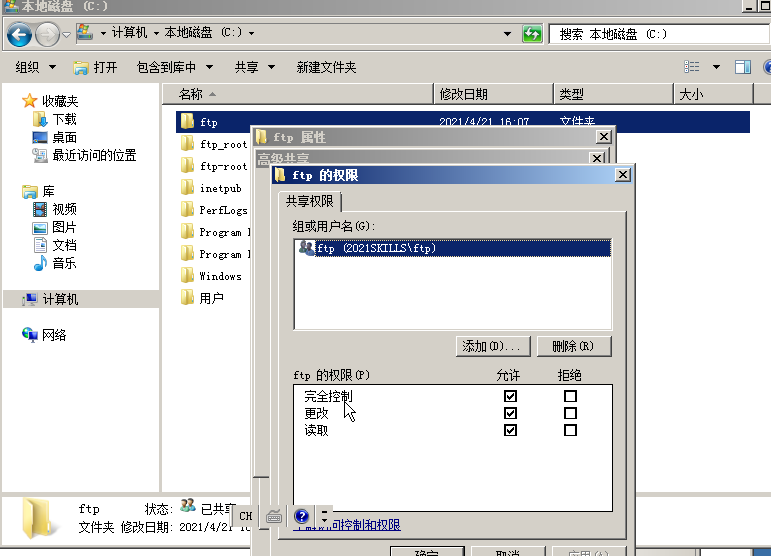This screenshot has width=771, height=556.
Task: Open the 下载 folder in favorites
Action: pyautogui.click(x=64, y=119)
